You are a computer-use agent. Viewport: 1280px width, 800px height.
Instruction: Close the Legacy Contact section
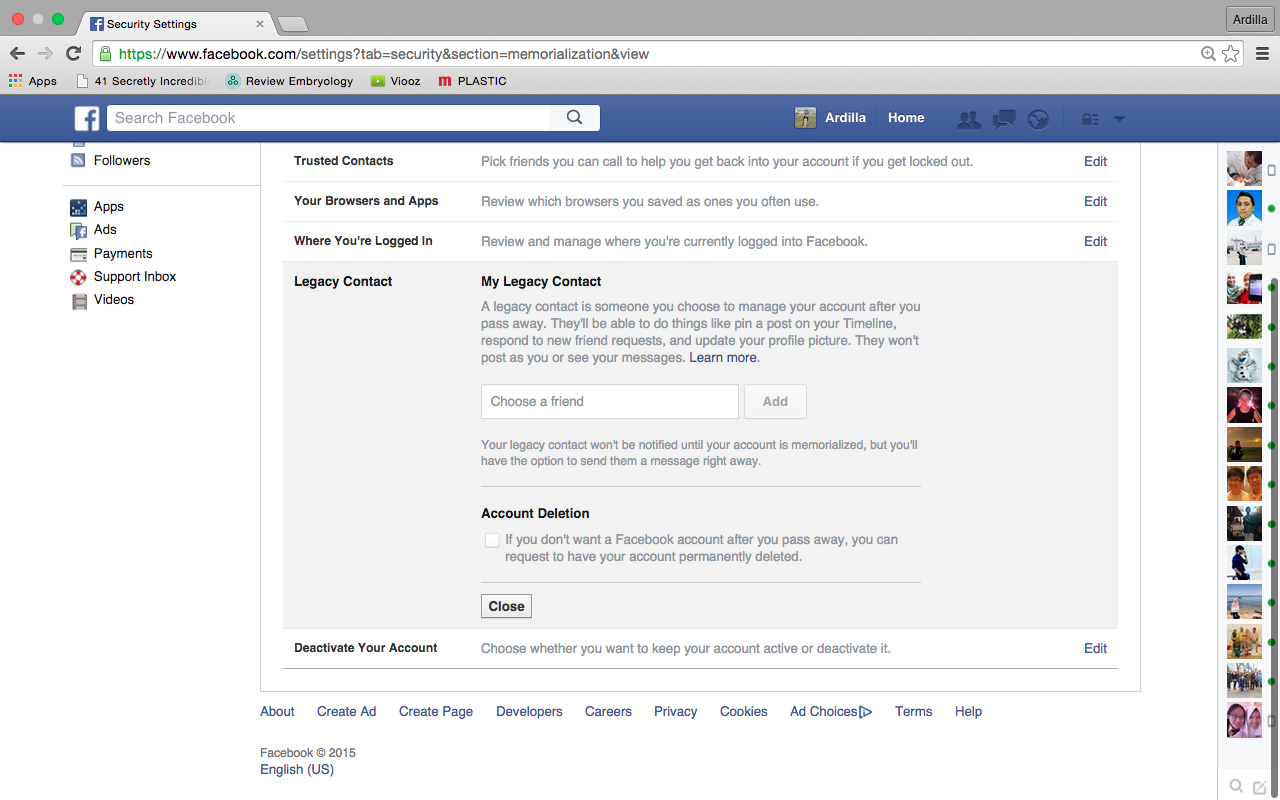click(506, 606)
